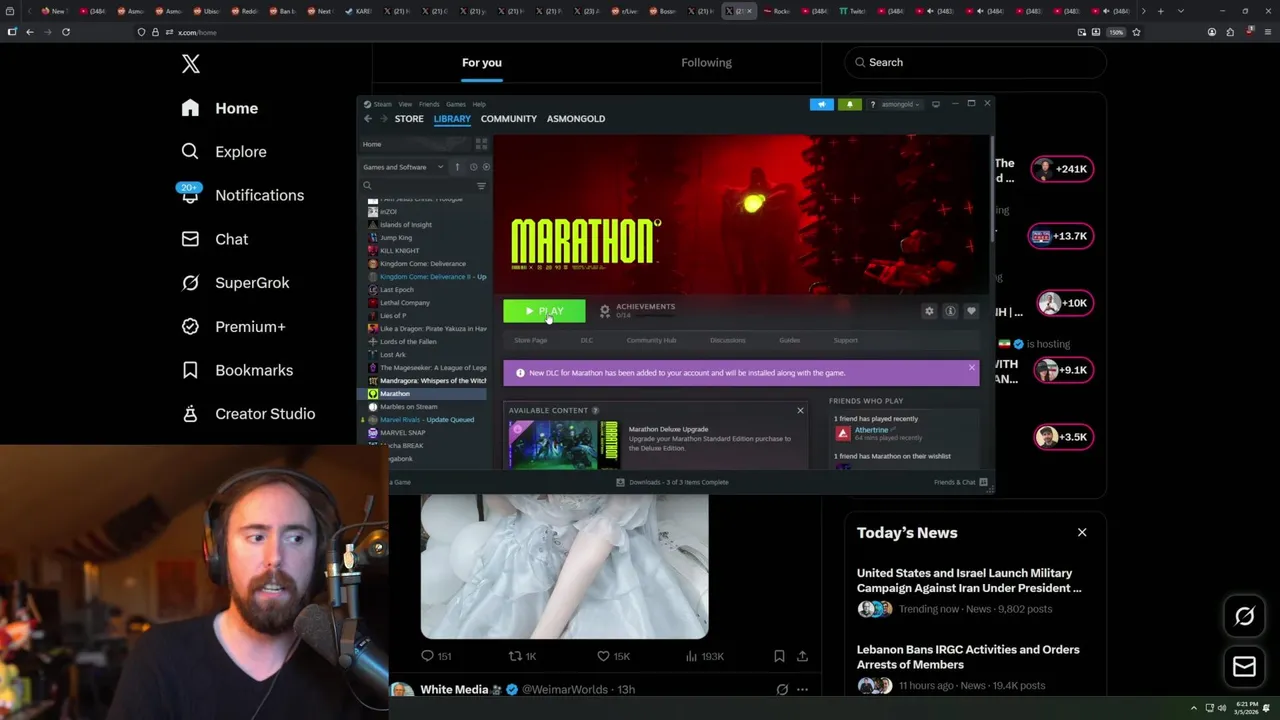
Task: Open the Marathon Guides link
Action: pos(790,341)
